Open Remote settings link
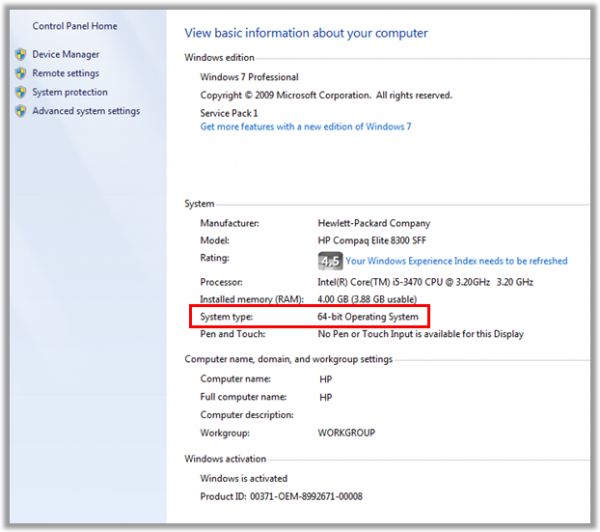600x532 pixels. (x=65, y=73)
